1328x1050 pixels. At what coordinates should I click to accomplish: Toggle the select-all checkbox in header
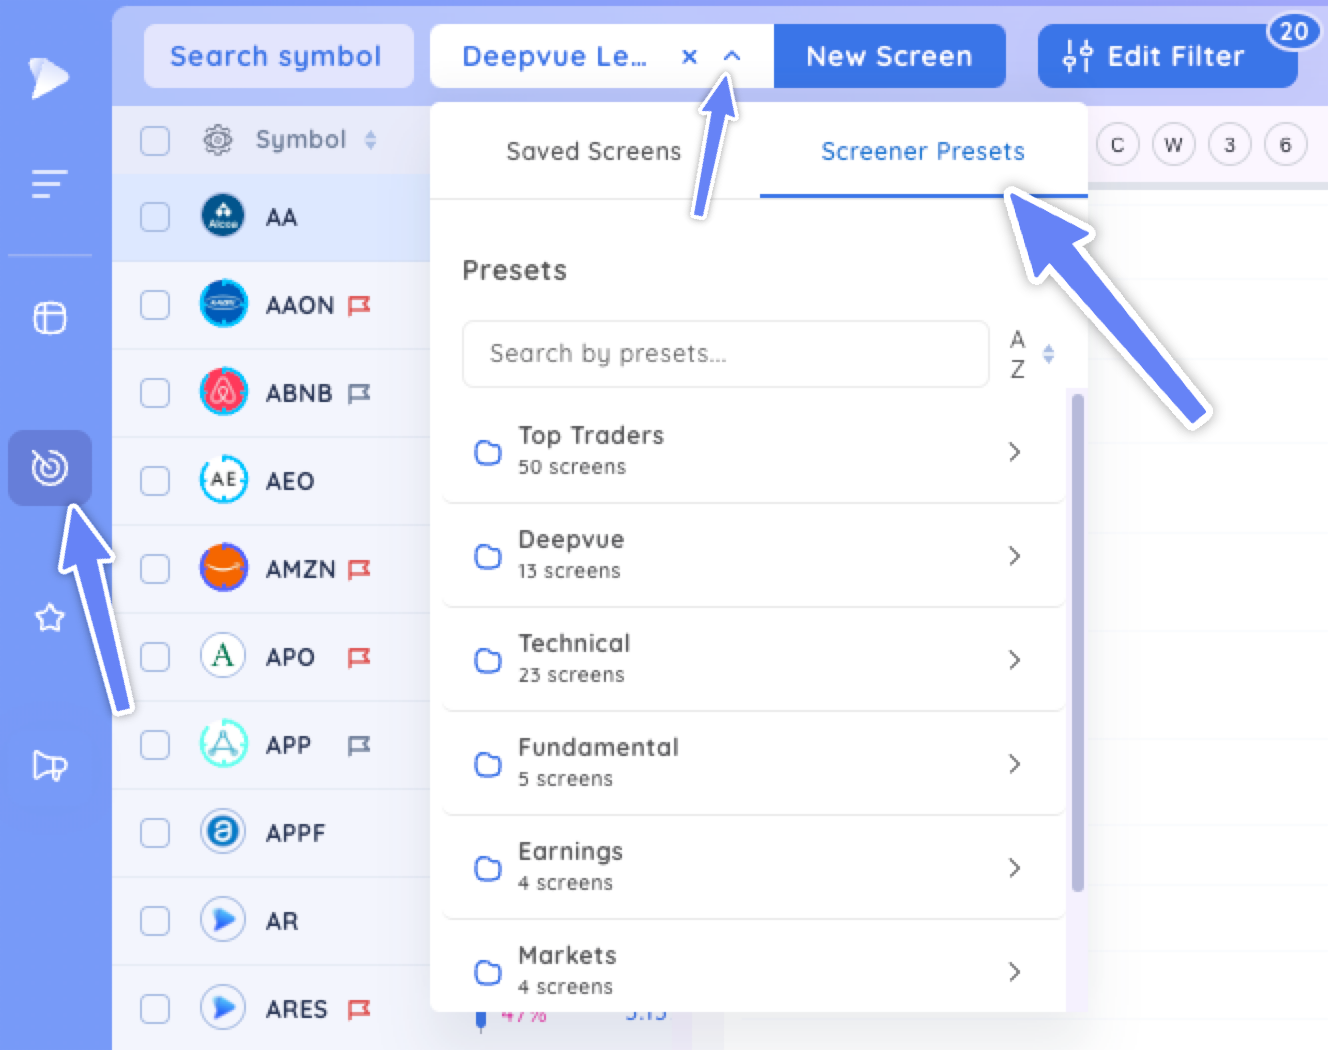(155, 141)
